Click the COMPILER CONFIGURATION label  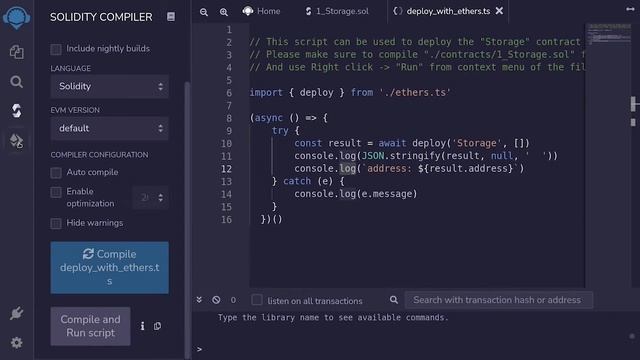point(100,155)
